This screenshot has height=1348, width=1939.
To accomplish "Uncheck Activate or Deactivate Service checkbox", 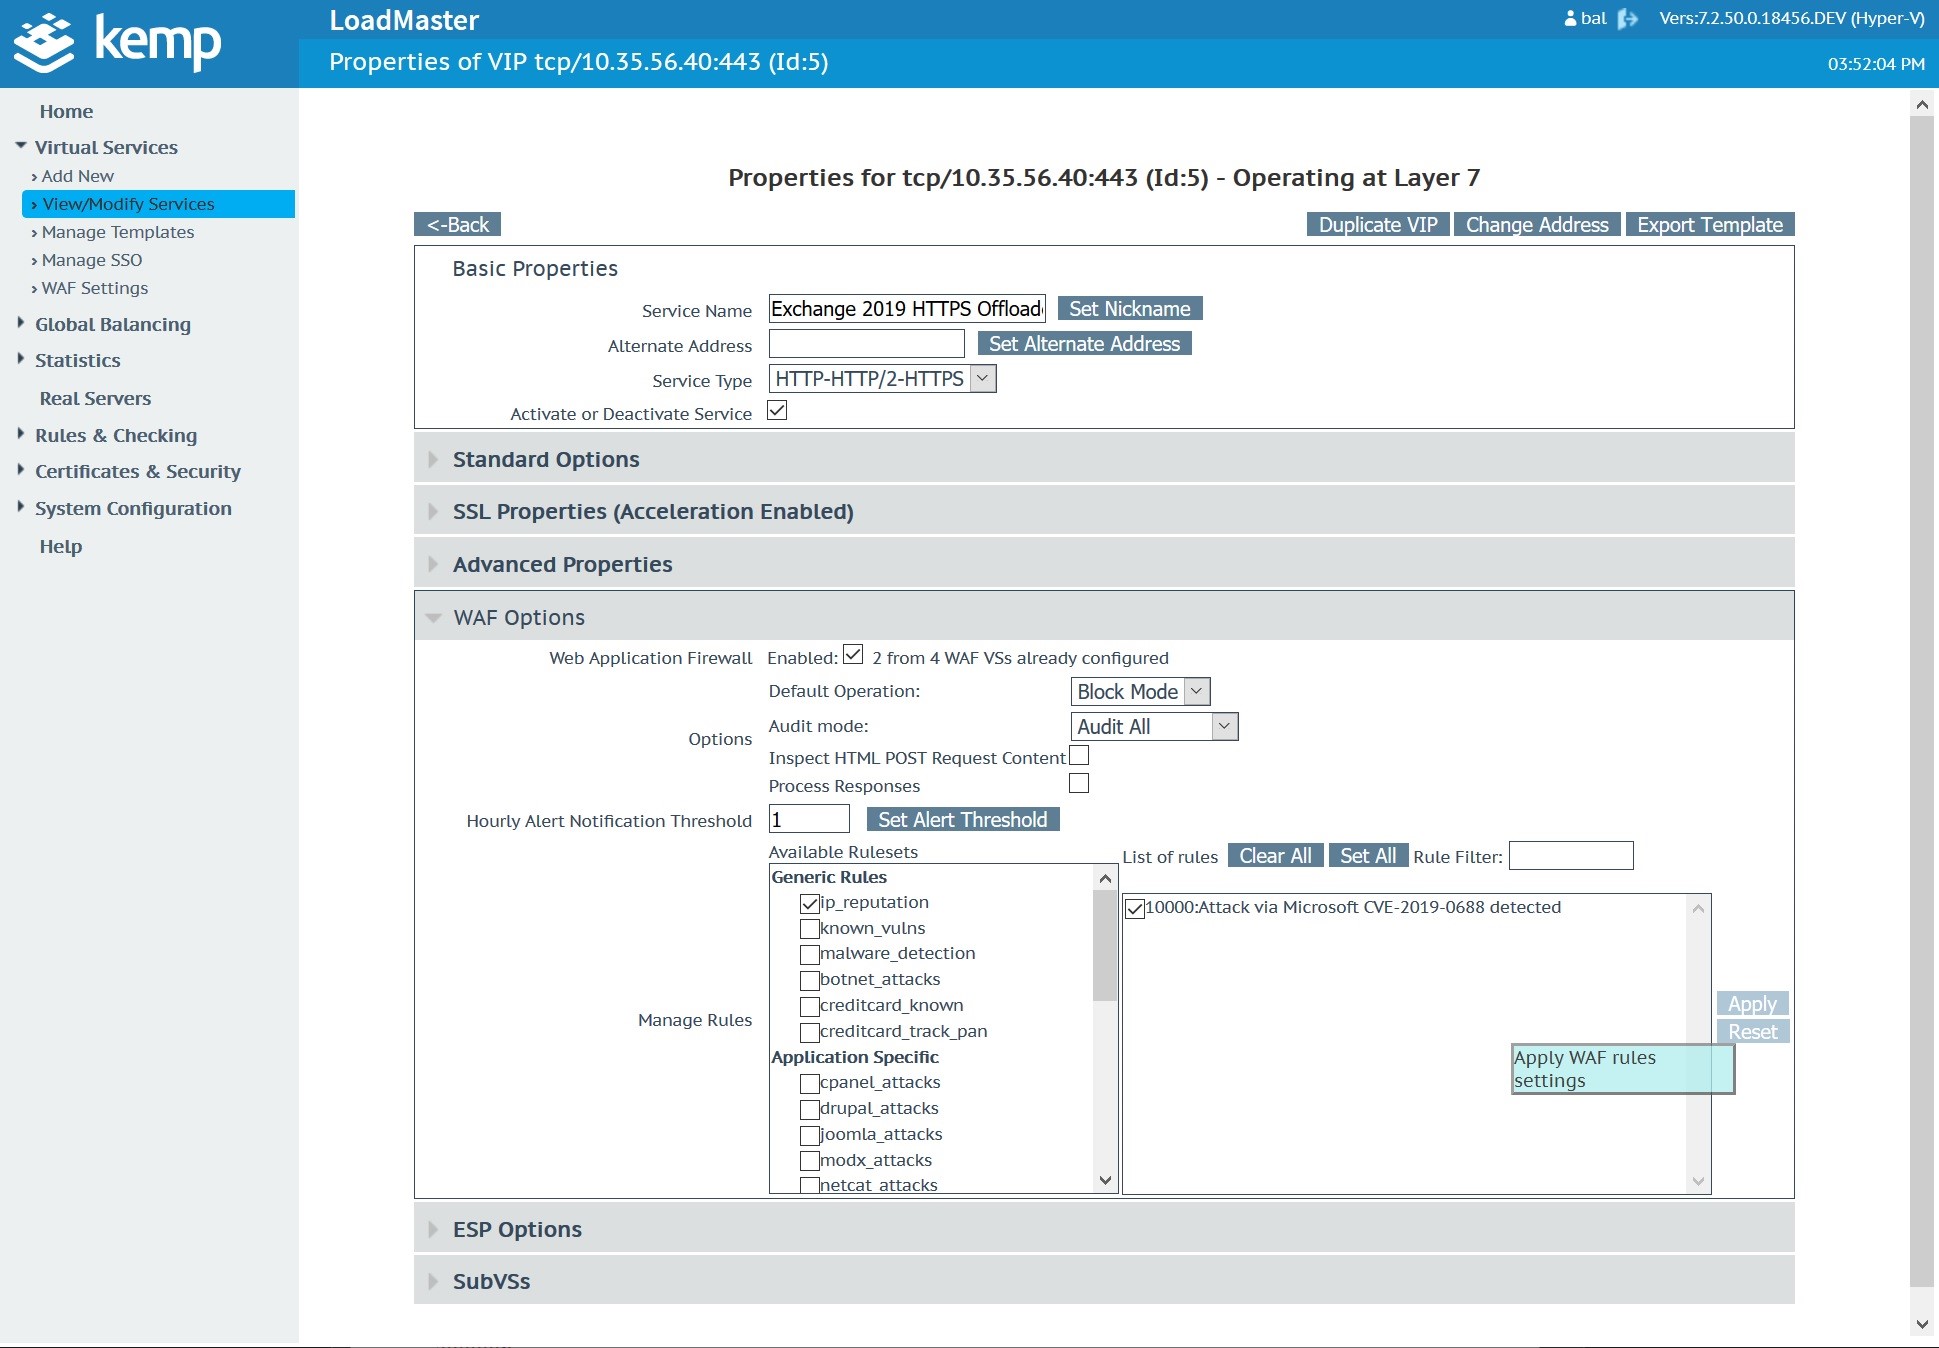I will [777, 410].
